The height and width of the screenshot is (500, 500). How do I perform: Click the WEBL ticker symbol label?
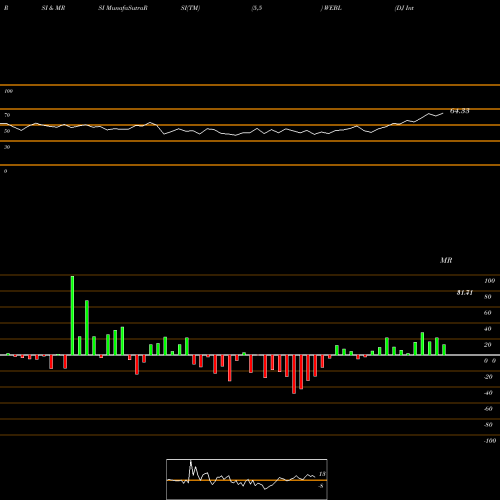(x=332, y=8)
